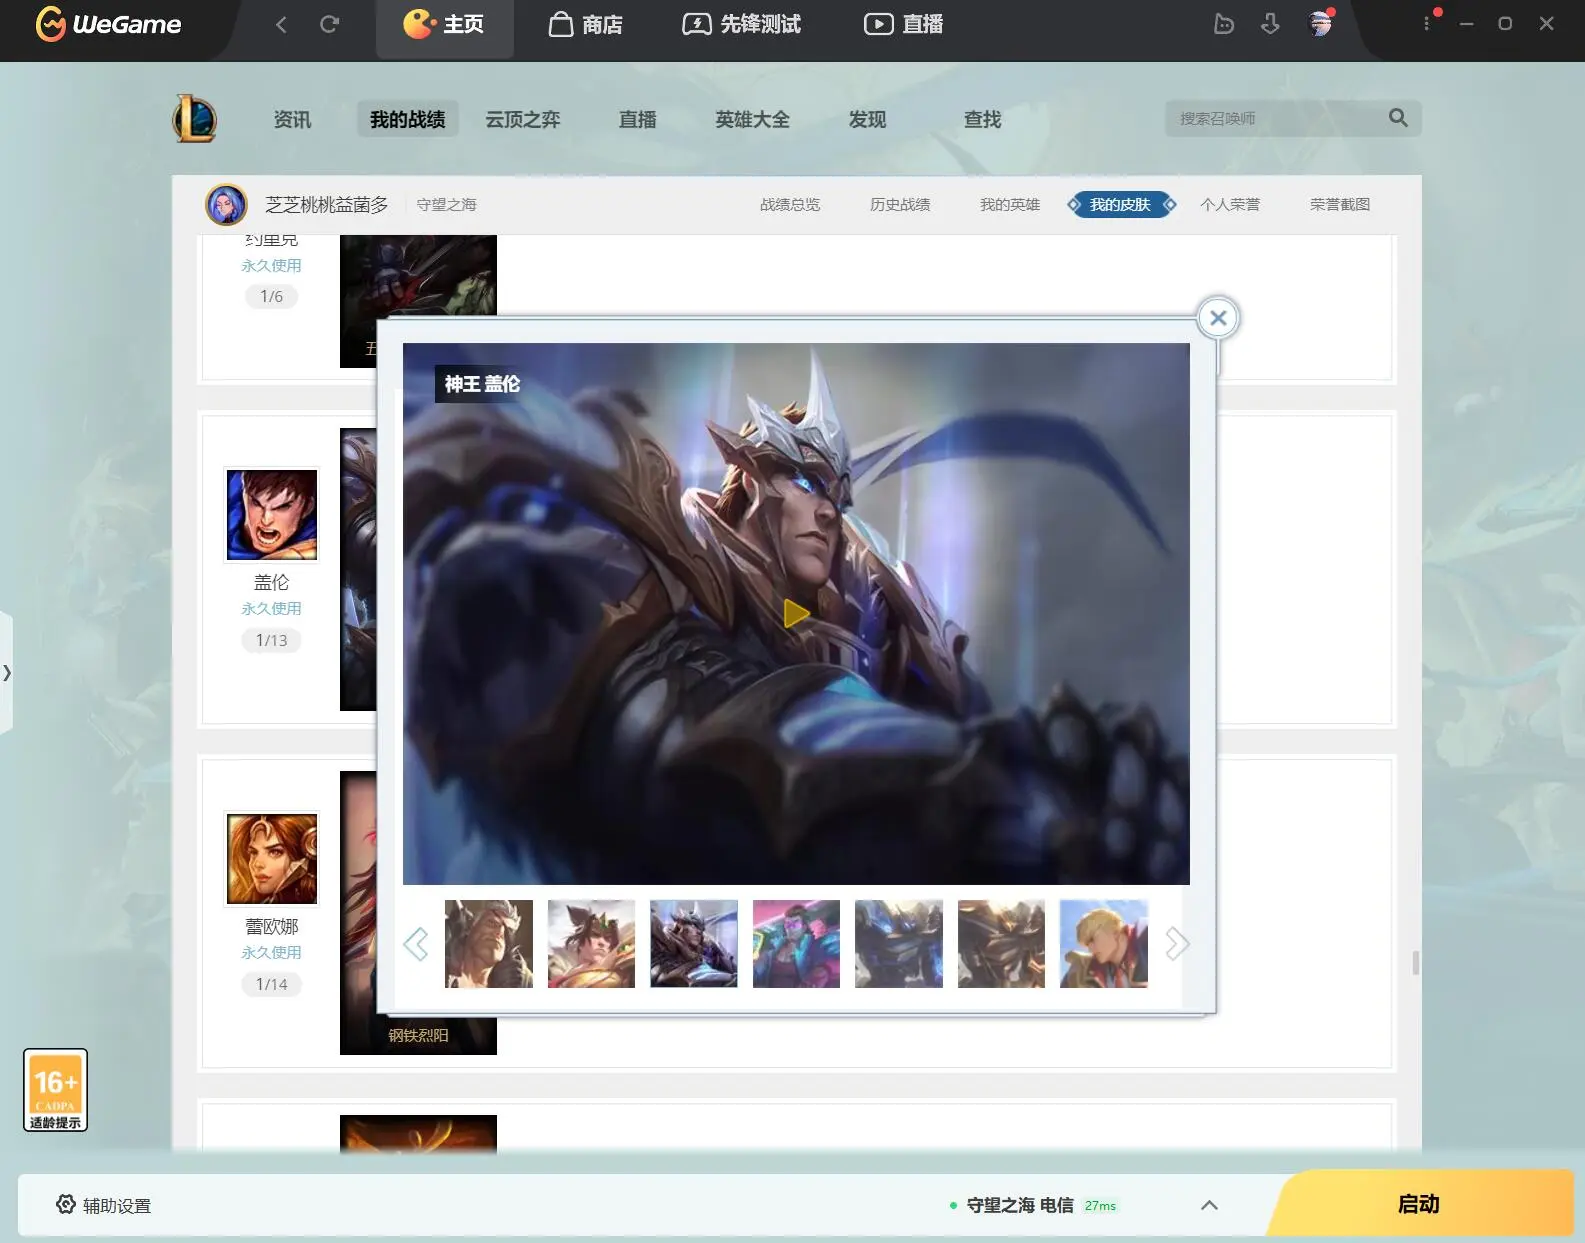Select the 发现 menu item
This screenshot has height=1243, width=1585.
coord(867,119)
